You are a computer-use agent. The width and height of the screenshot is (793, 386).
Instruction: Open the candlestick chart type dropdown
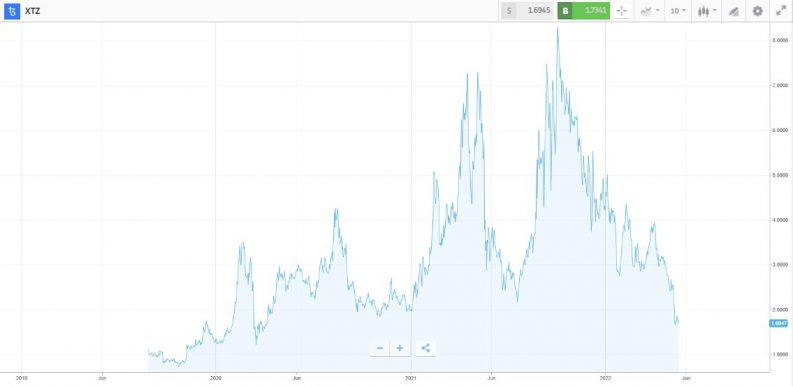tap(707, 11)
